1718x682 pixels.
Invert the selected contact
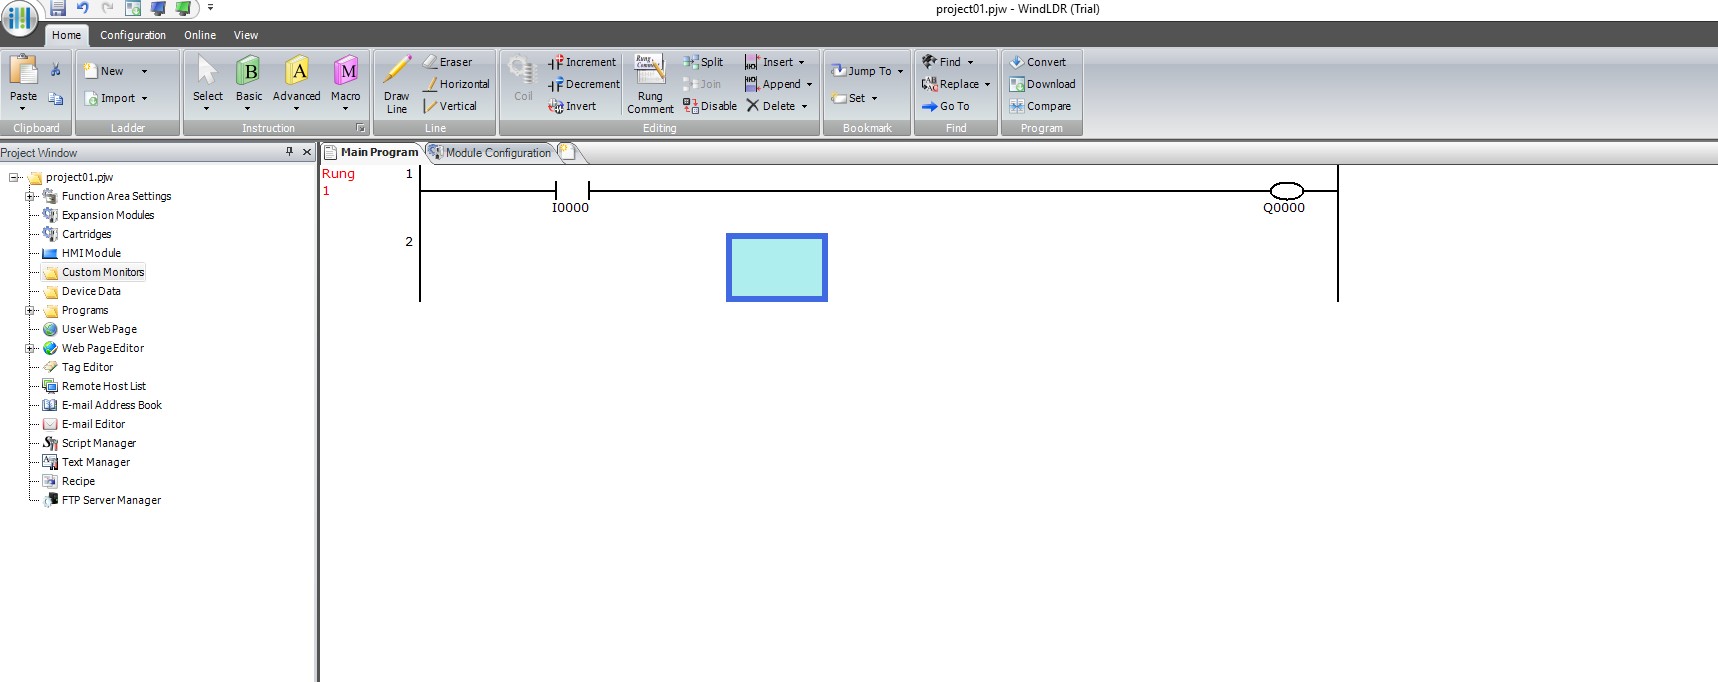[x=572, y=106]
